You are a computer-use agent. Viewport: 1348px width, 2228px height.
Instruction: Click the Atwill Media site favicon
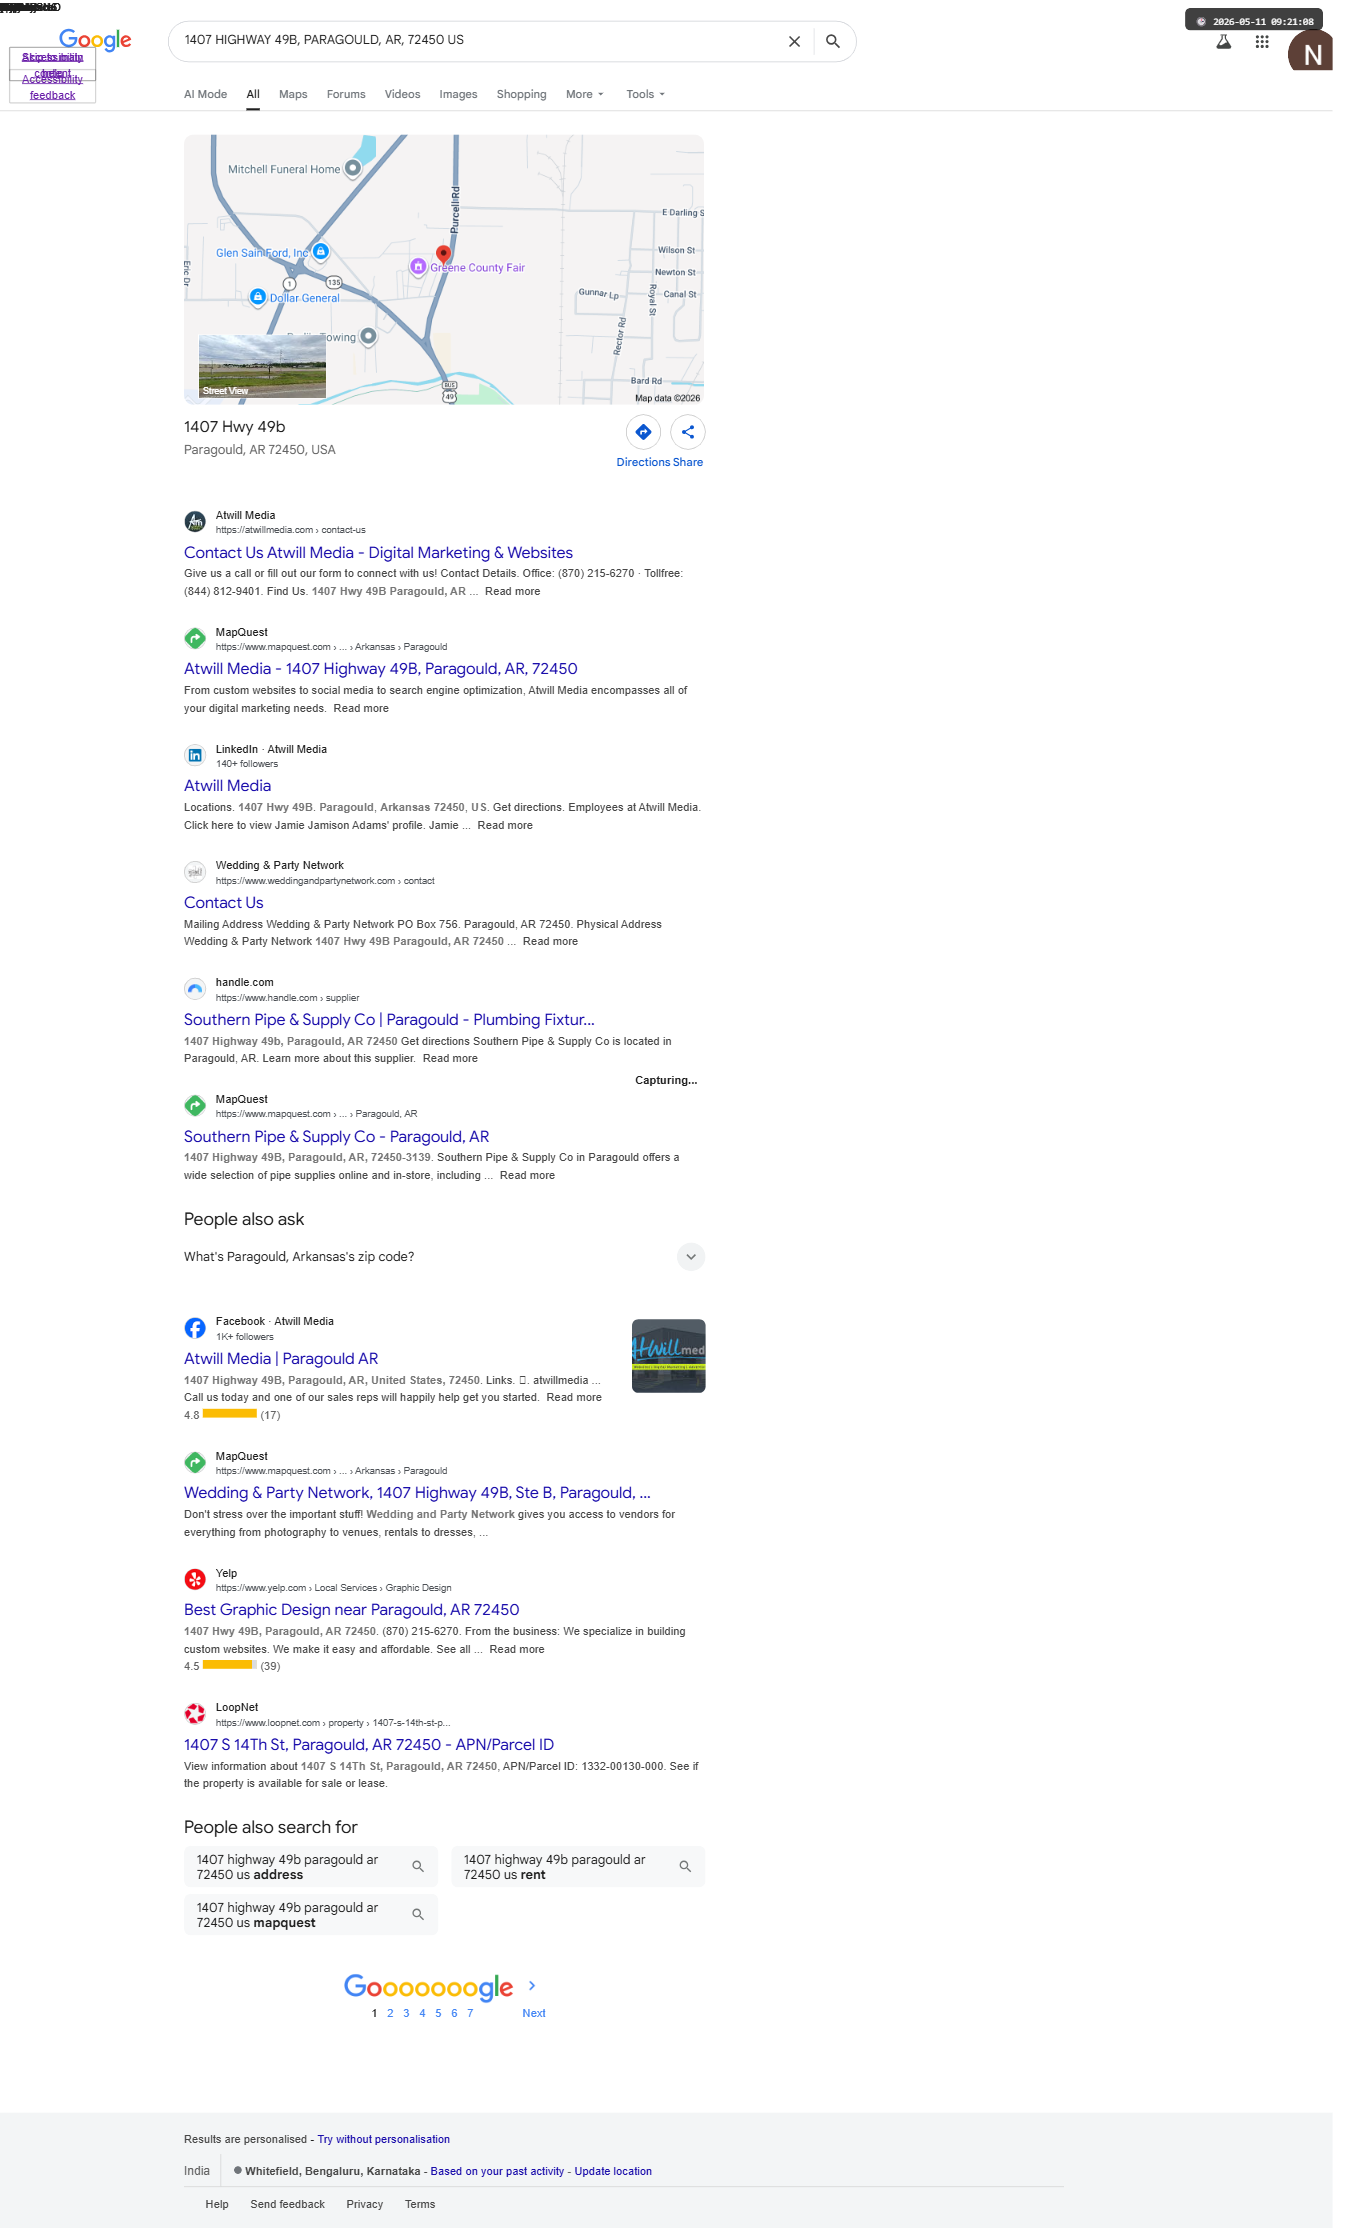(195, 521)
